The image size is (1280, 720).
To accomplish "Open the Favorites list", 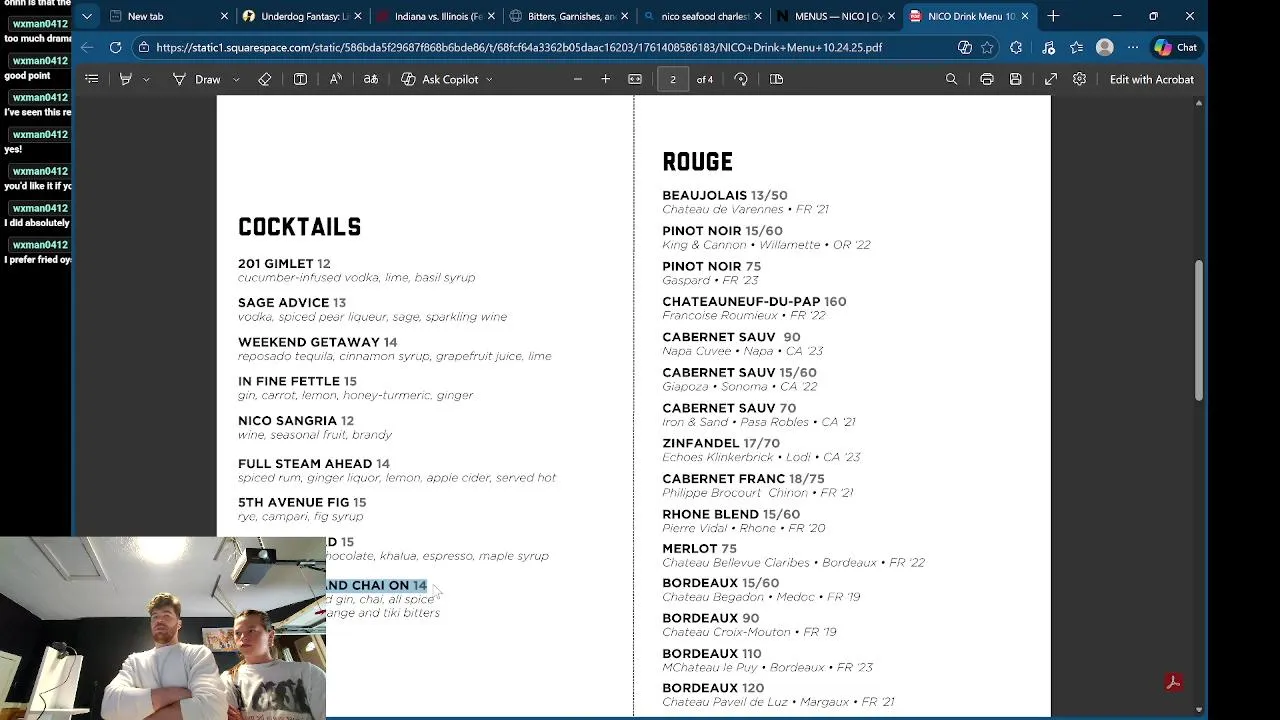I will pos(1076,47).
